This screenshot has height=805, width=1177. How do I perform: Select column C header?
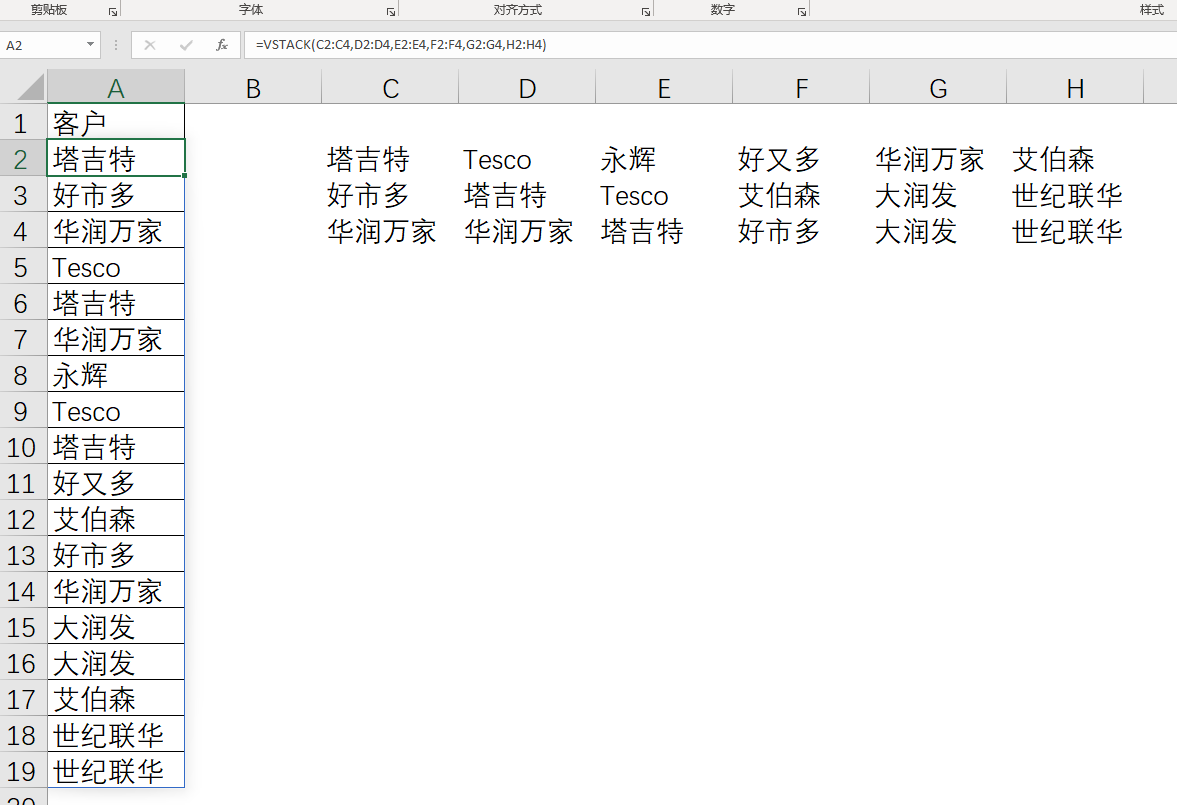[x=390, y=87]
